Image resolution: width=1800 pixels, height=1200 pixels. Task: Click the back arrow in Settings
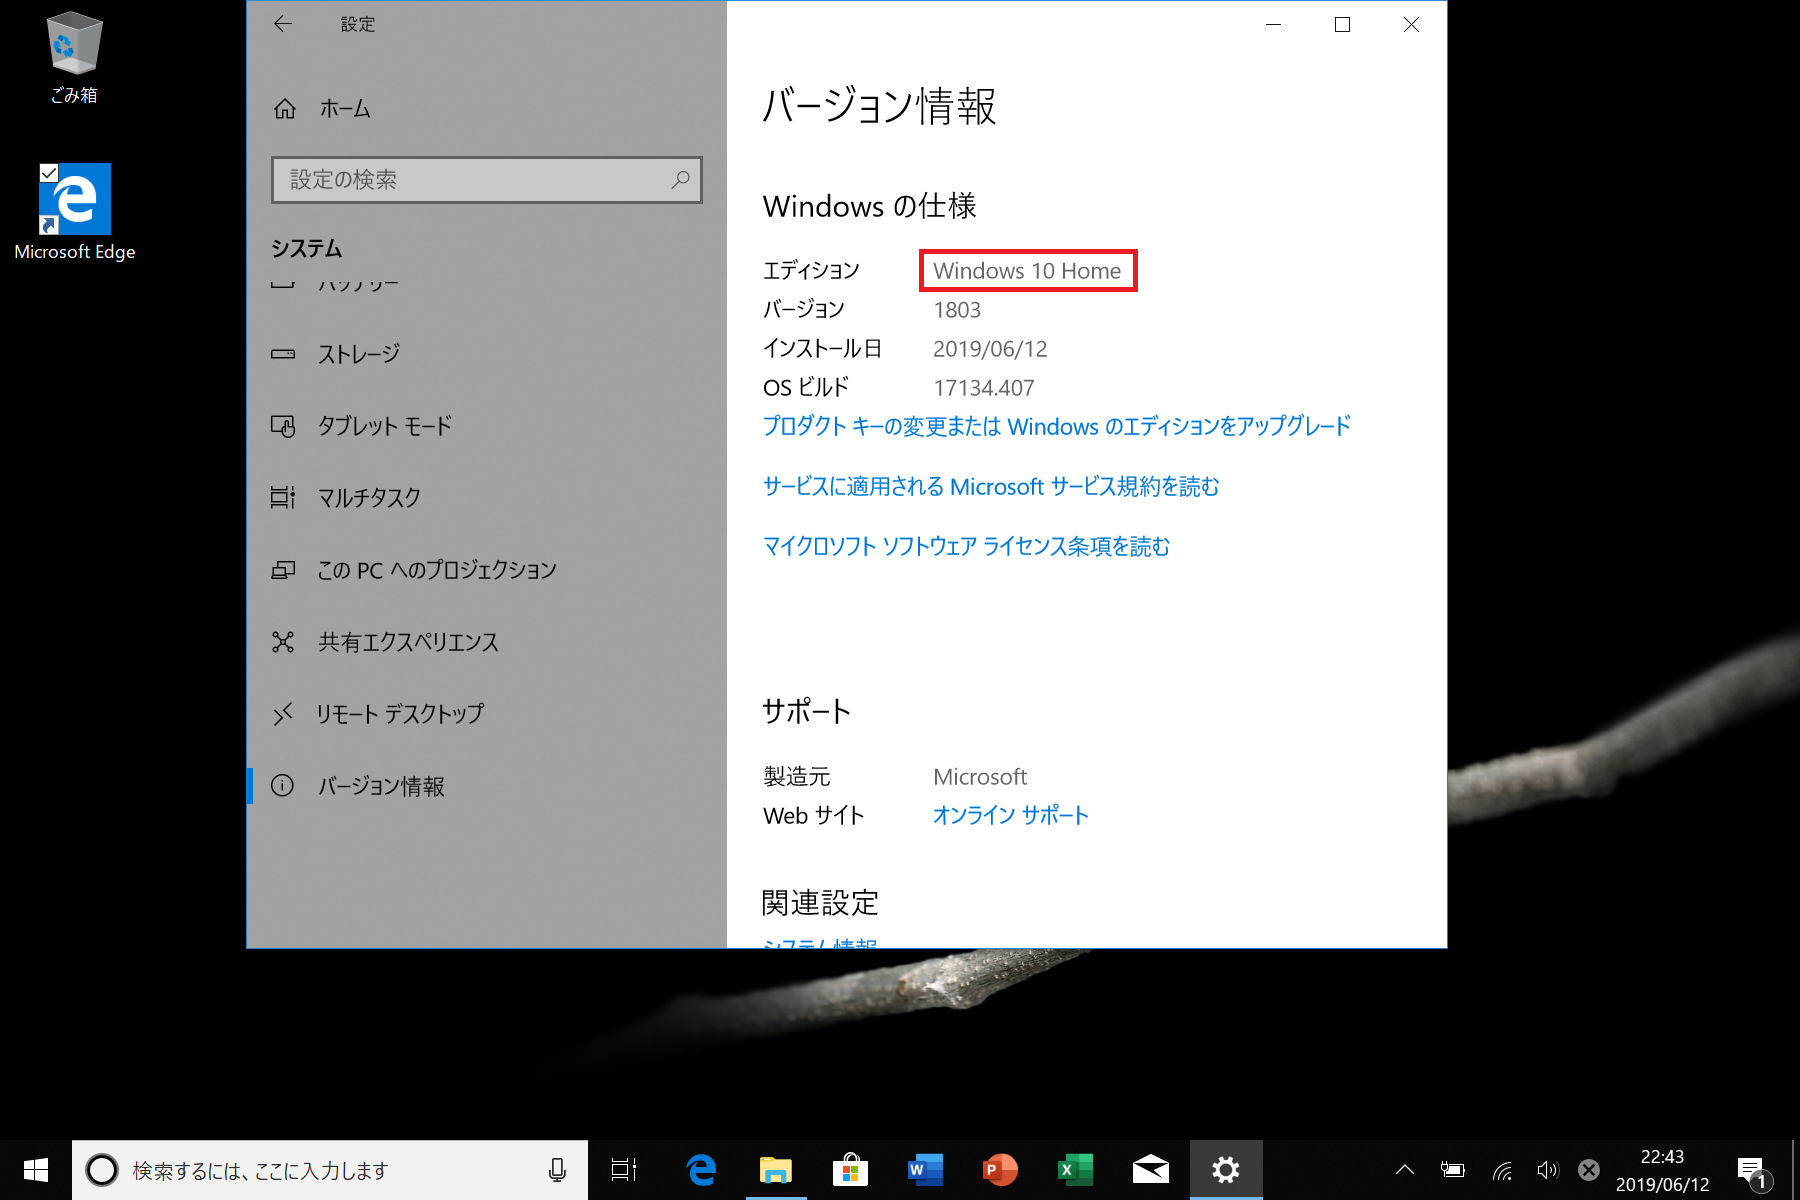click(283, 24)
